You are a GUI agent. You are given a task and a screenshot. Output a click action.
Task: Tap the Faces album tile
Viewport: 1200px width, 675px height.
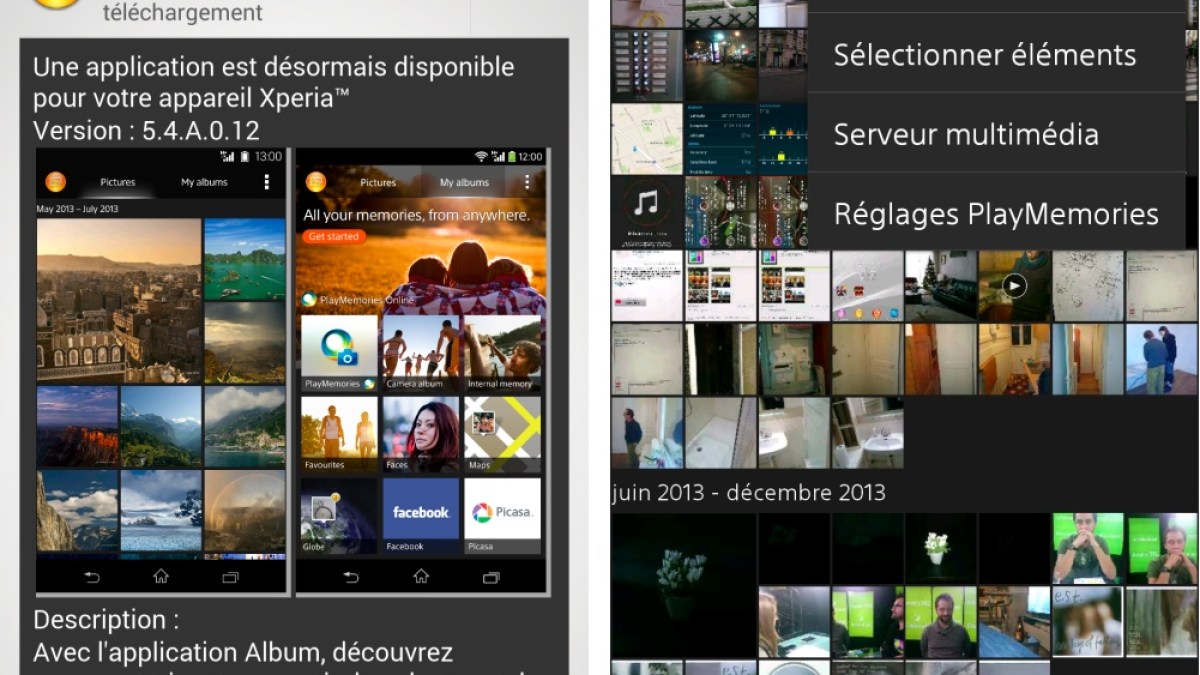click(421, 433)
